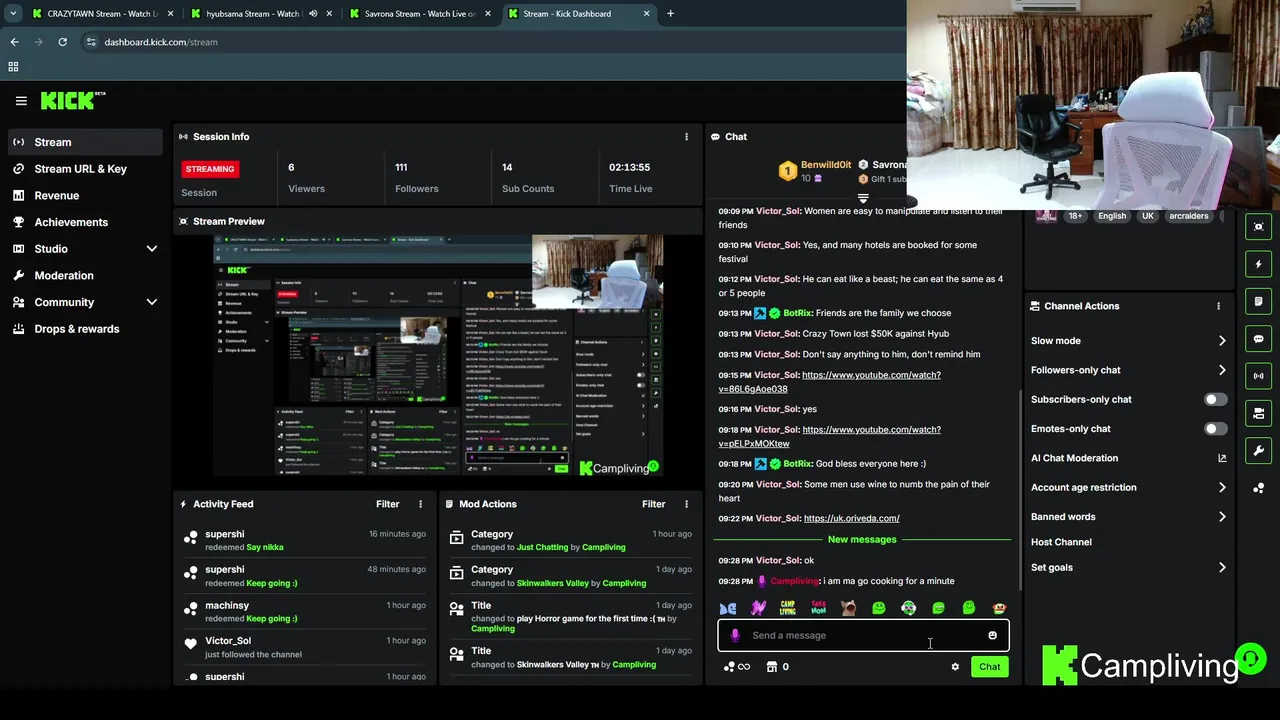Open Slow mode settings arrow
Image resolution: width=1280 pixels, height=720 pixels.
pyautogui.click(x=1222, y=341)
